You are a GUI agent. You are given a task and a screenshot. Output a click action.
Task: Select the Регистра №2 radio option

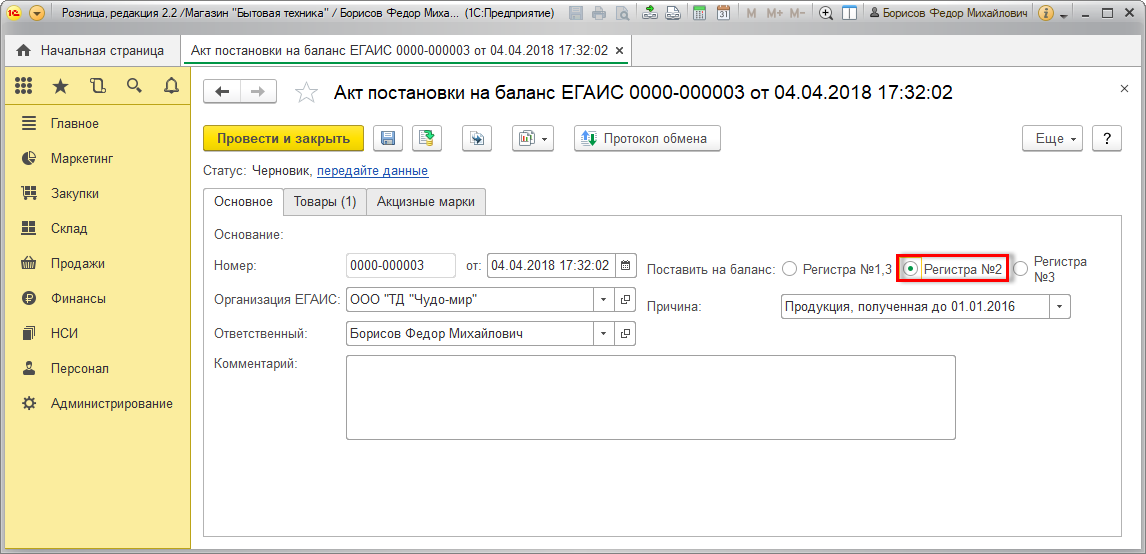(x=910, y=269)
